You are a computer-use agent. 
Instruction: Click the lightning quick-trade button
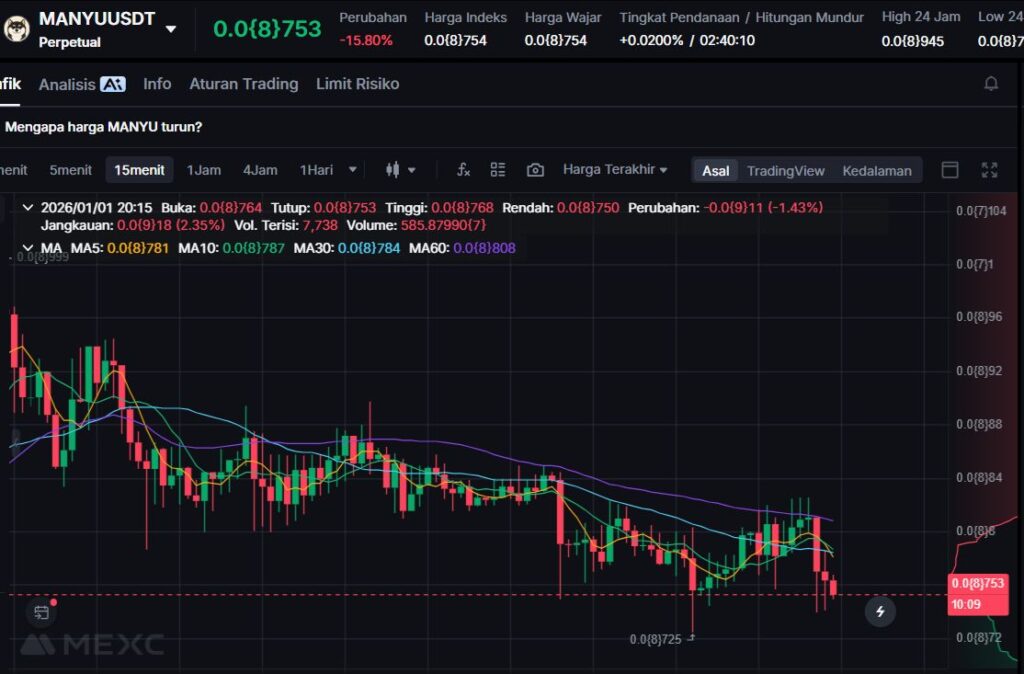pos(880,611)
